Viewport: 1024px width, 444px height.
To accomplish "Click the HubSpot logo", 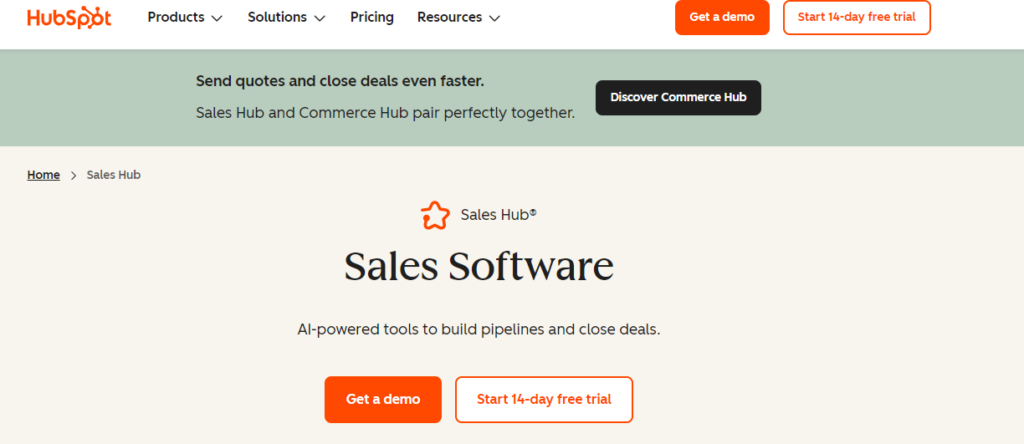I will click(x=69, y=18).
